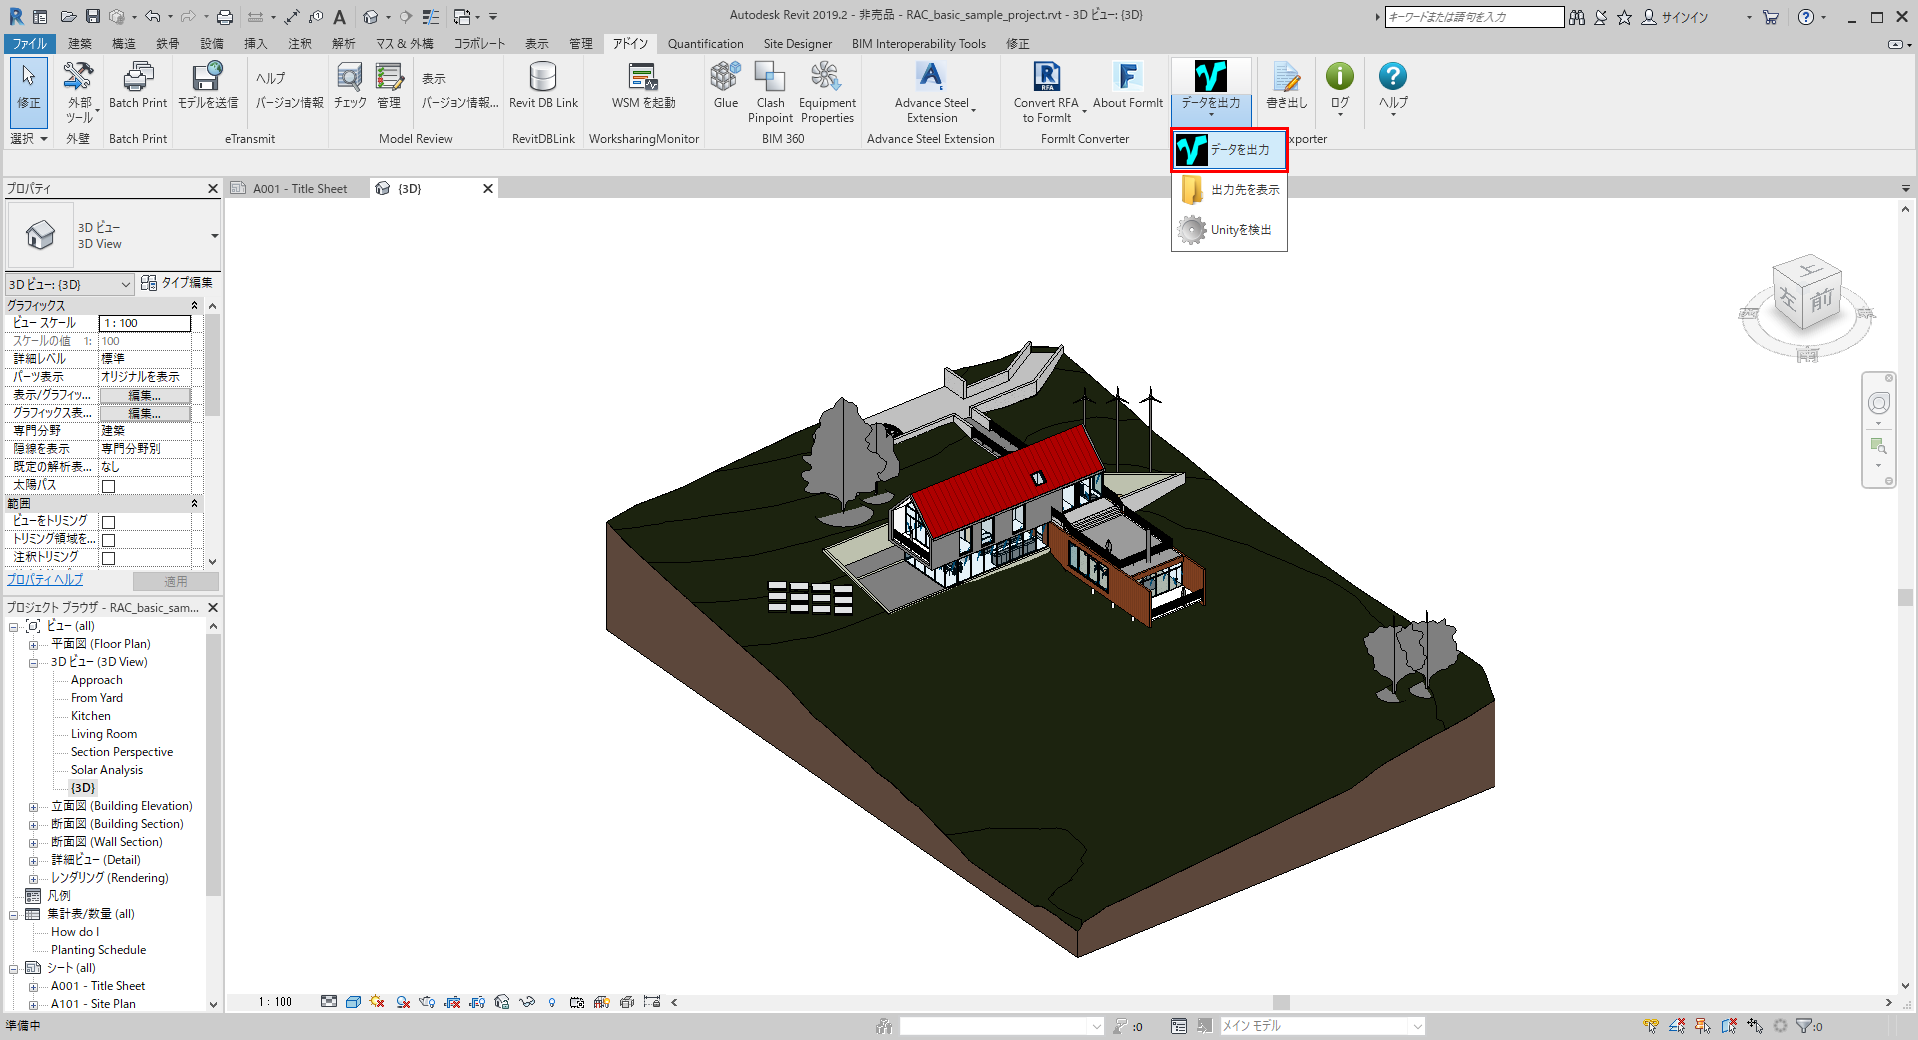1918x1040 pixels.
Task: Click the 適用 button in Properties
Action: (175, 581)
